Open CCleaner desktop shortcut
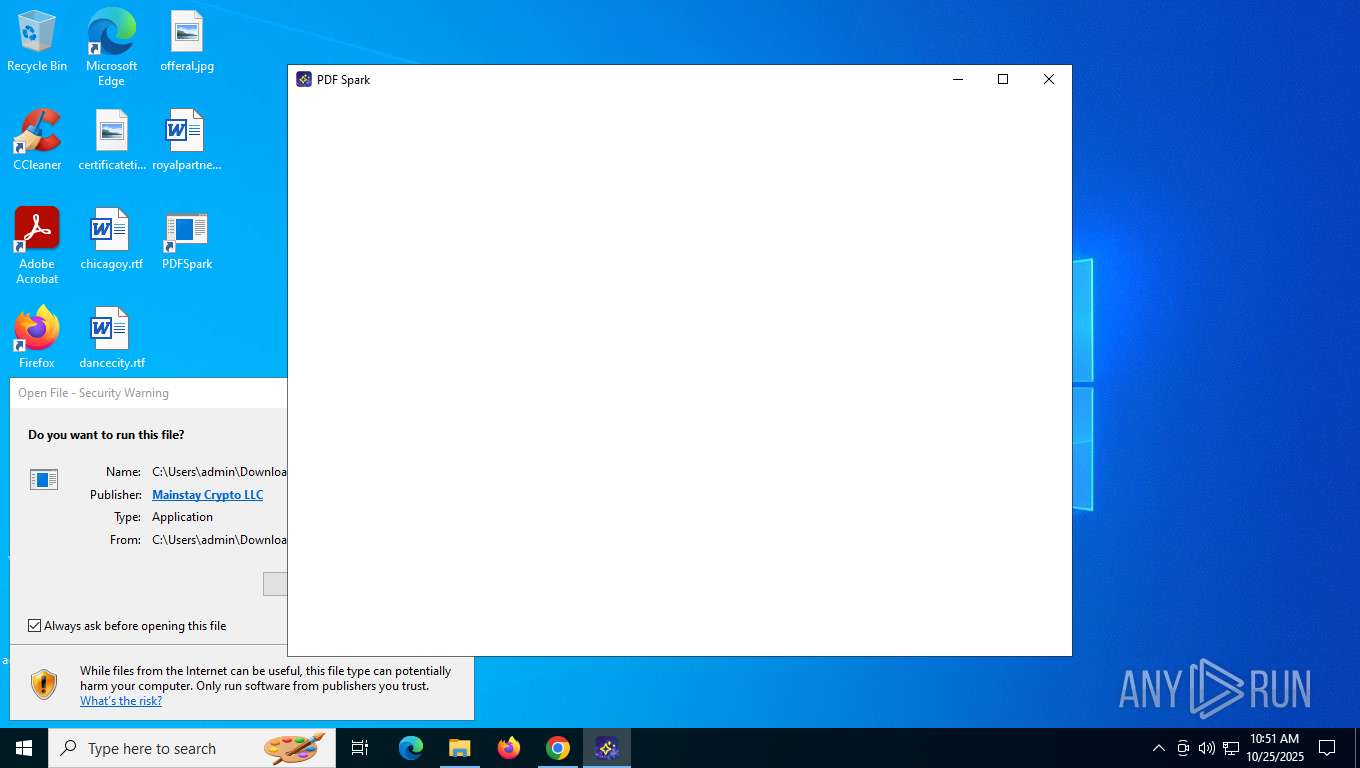Screen dimensions: 1360x768 [37, 141]
